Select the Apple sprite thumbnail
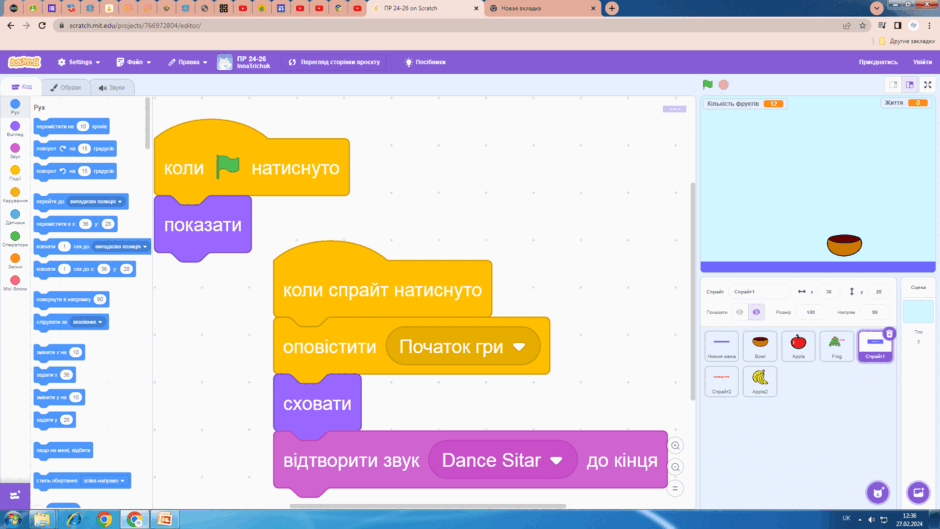This screenshot has width=940, height=529. 799,345
